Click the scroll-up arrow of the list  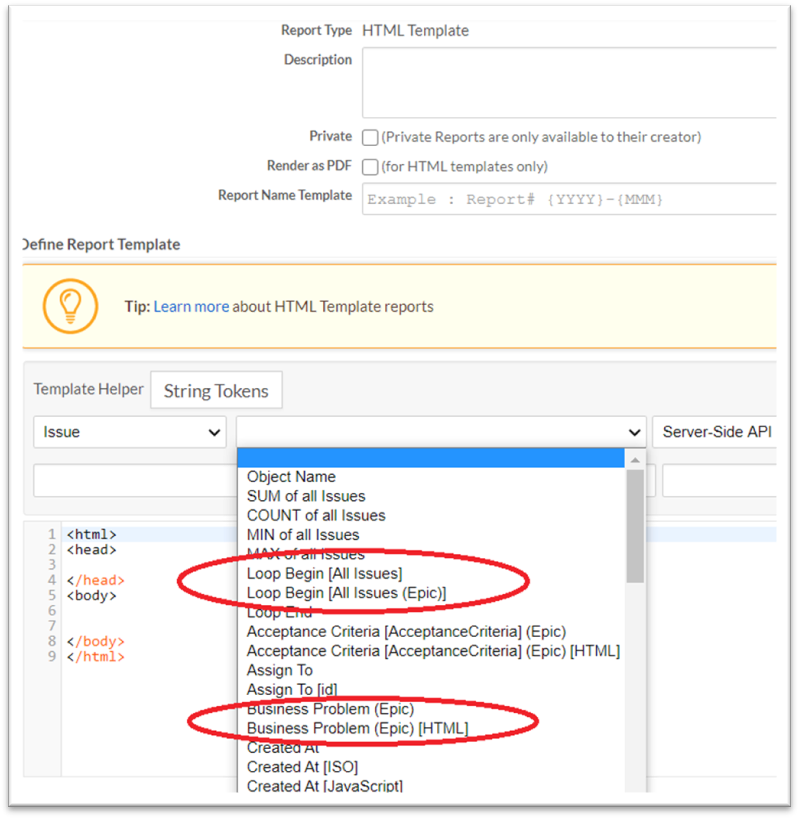(x=635, y=459)
